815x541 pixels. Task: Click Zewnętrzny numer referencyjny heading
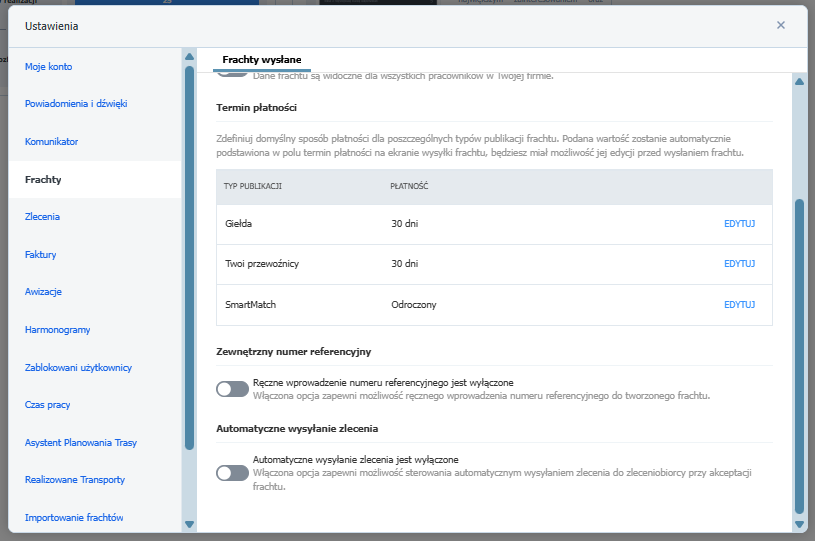tap(294, 352)
